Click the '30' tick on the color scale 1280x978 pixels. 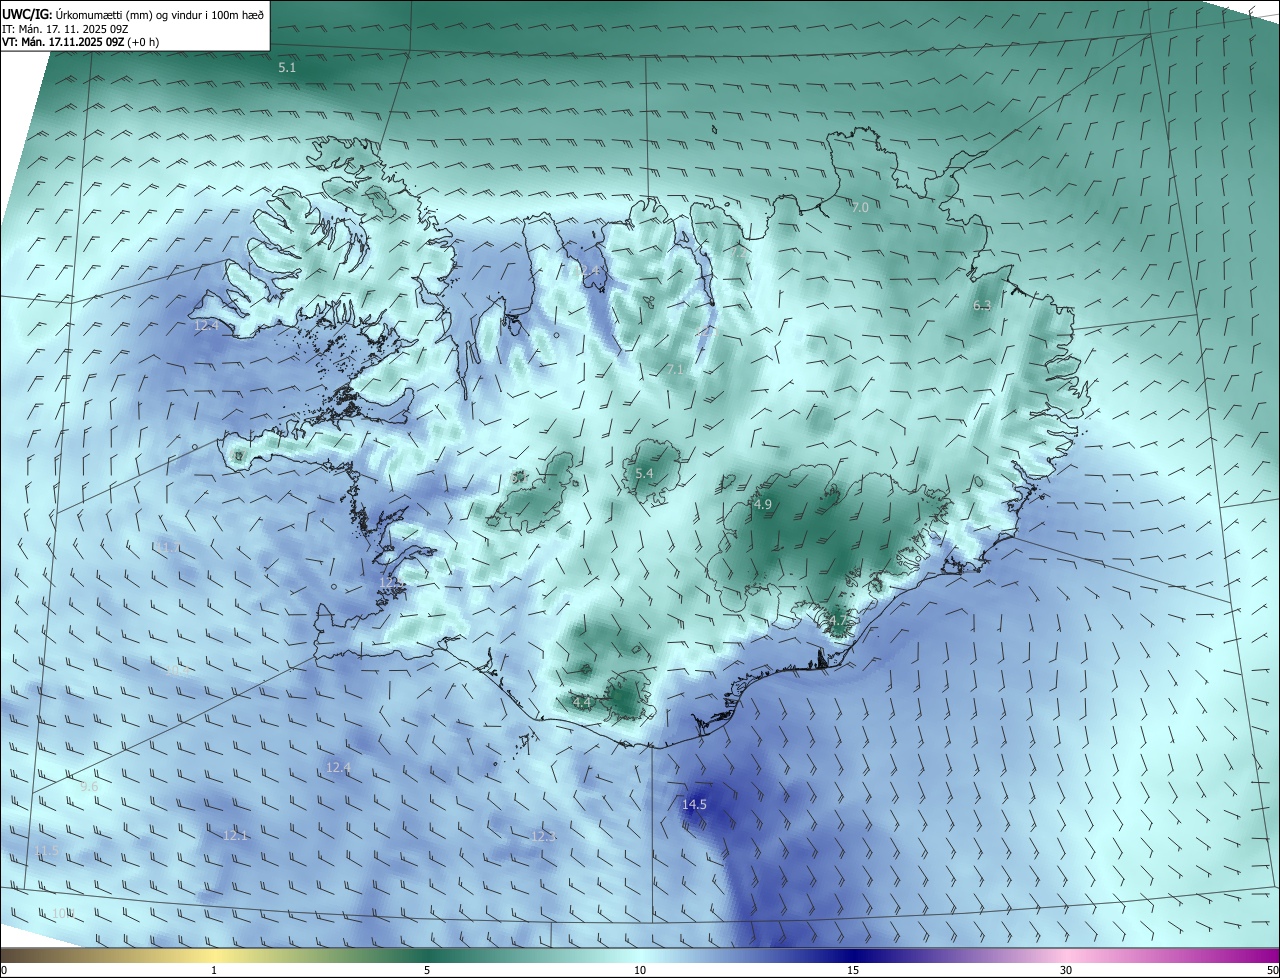[1066, 970]
